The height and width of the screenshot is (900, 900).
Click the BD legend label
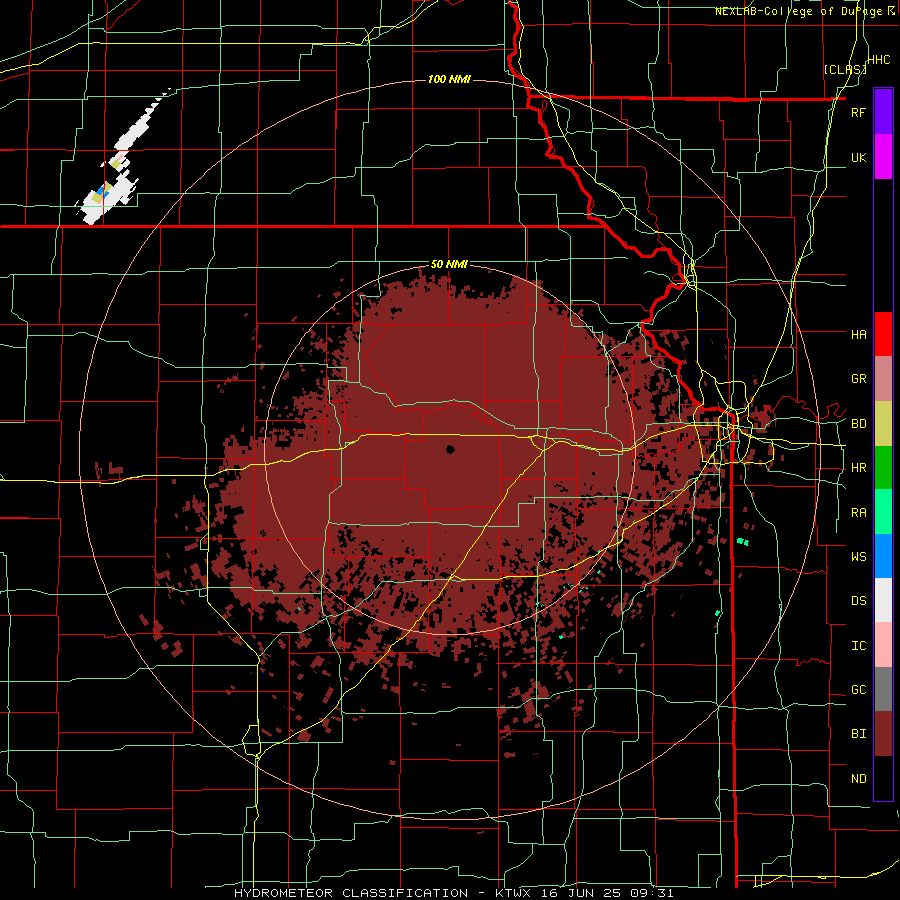(859, 424)
